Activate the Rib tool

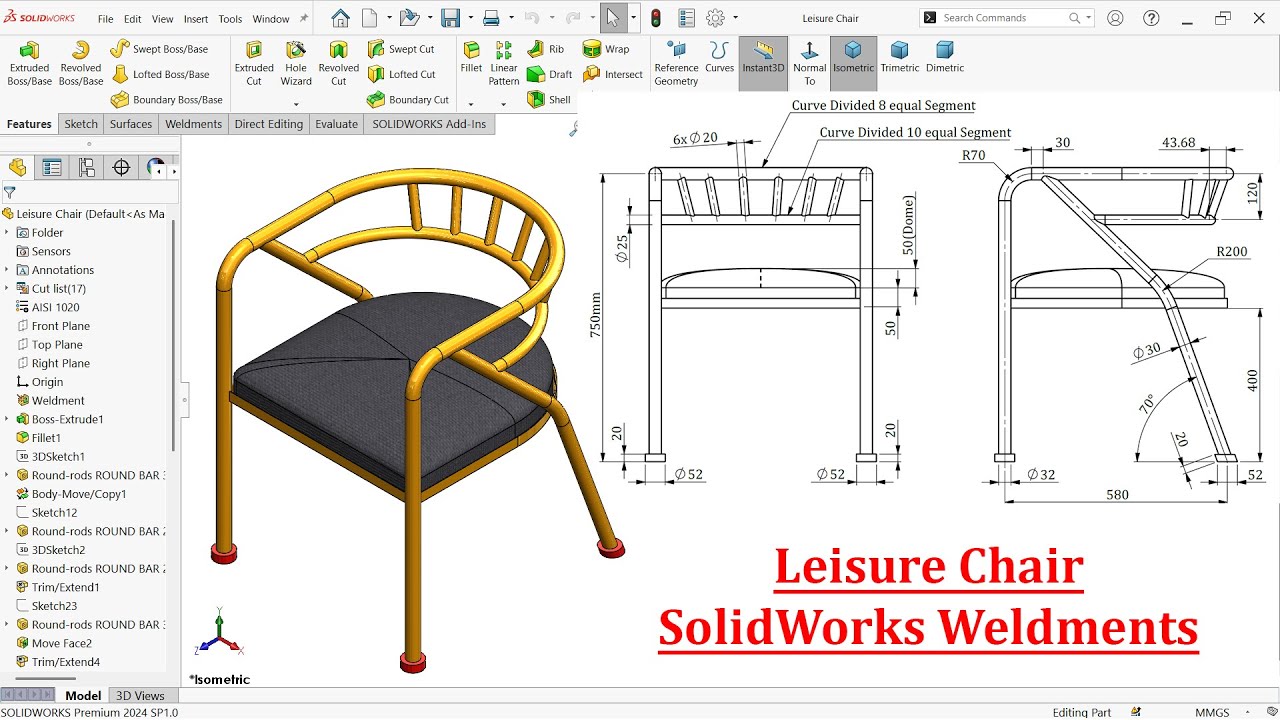[546, 49]
